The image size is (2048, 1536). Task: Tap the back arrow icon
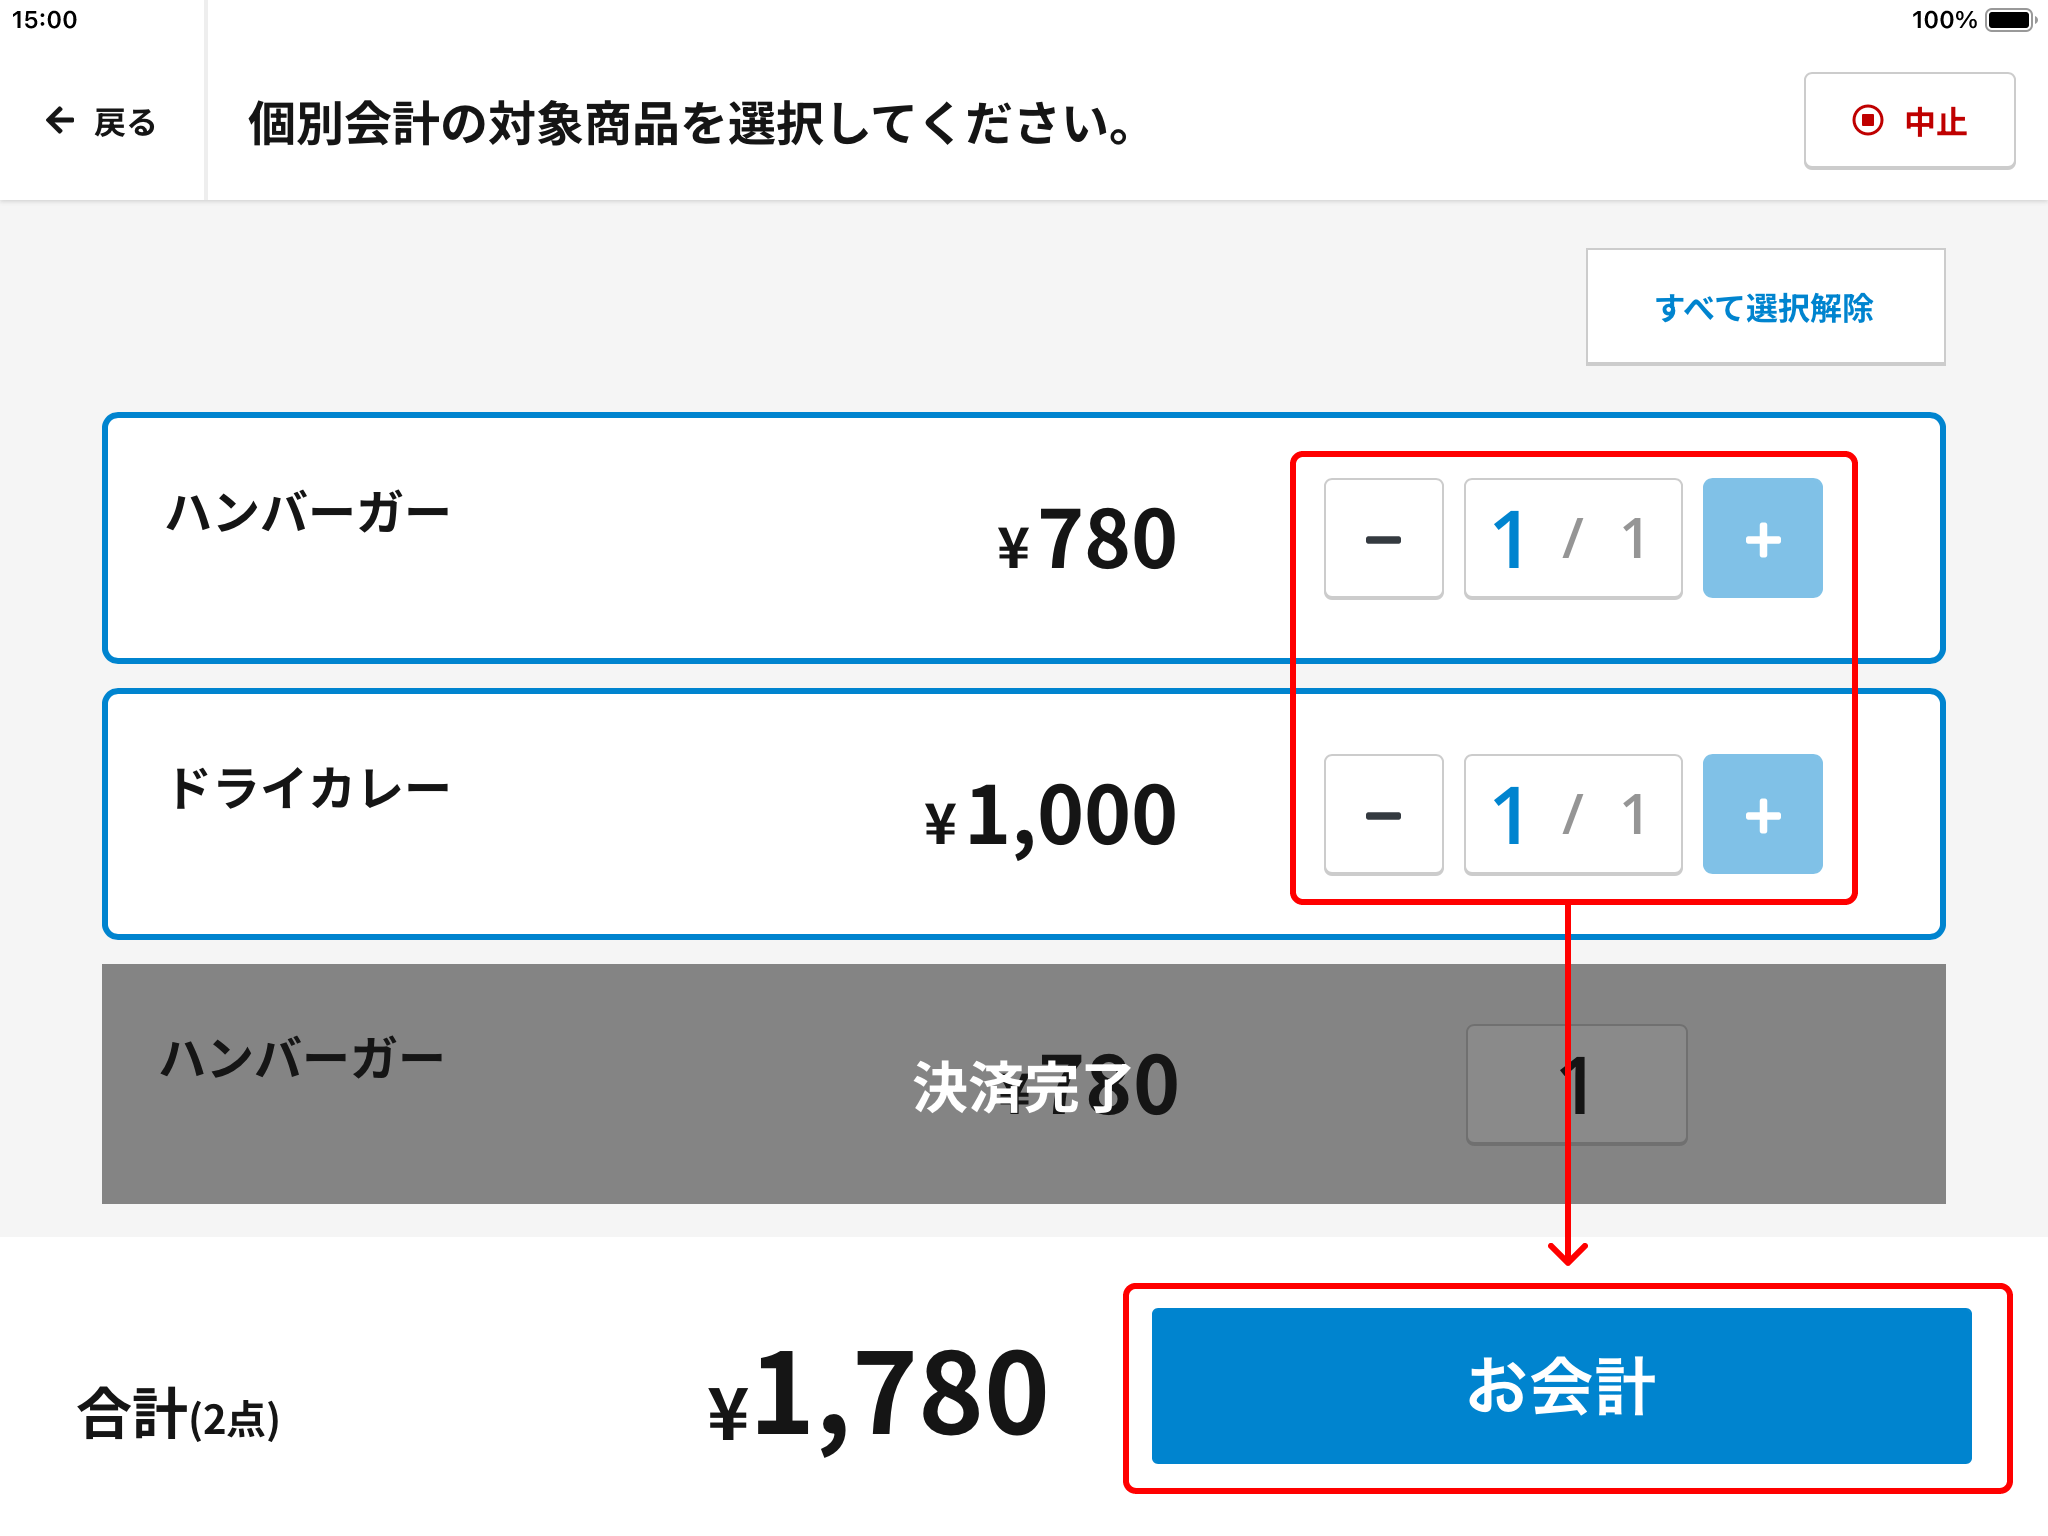click(x=61, y=121)
